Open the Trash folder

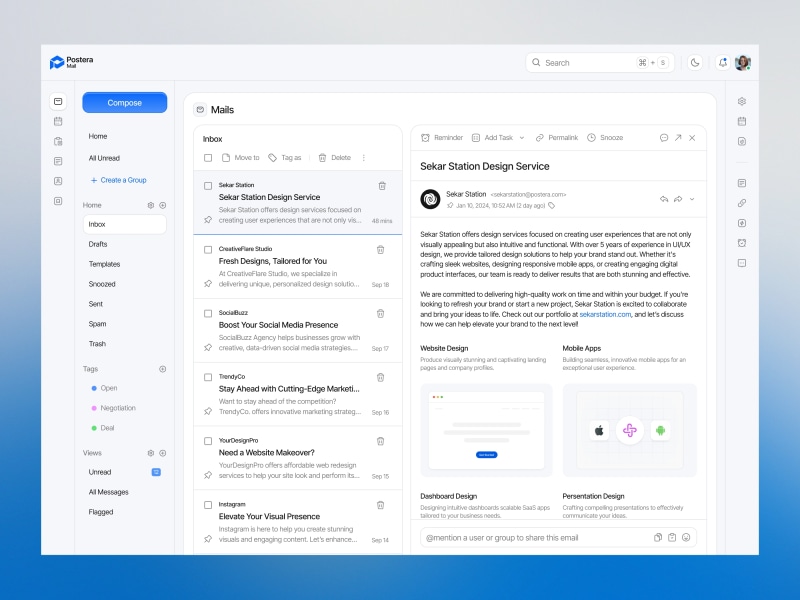[x=97, y=344]
